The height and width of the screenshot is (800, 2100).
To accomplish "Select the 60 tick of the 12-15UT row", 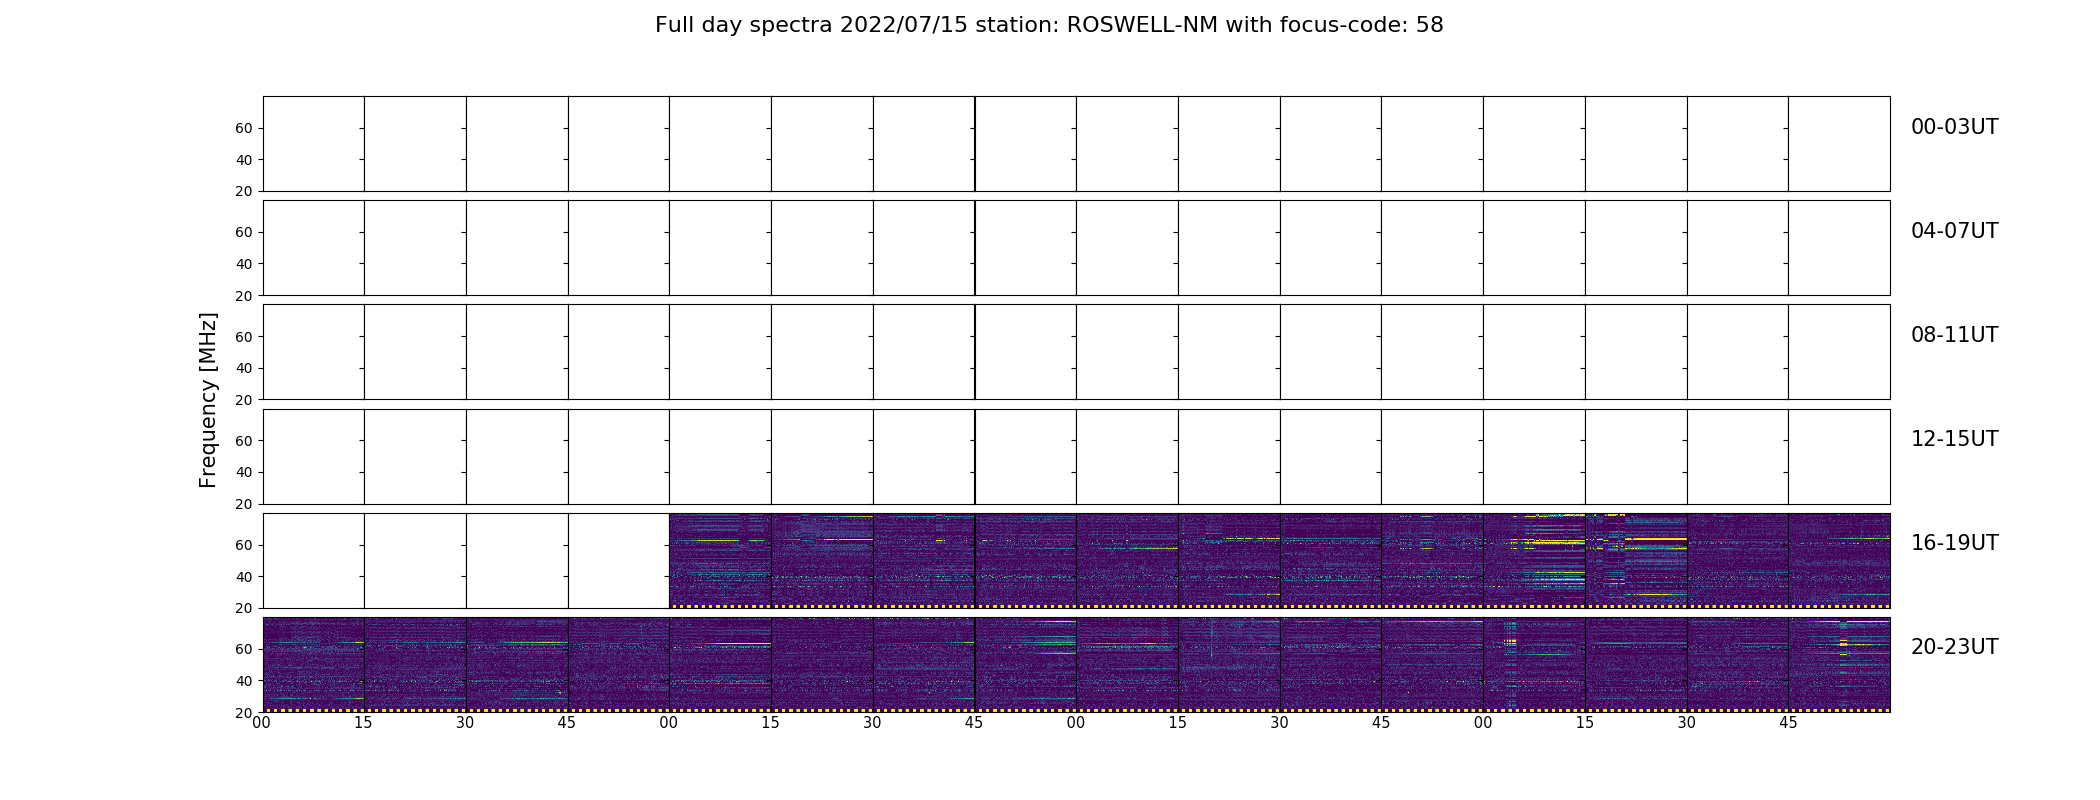I will pyautogui.click(x=244, y=441).
